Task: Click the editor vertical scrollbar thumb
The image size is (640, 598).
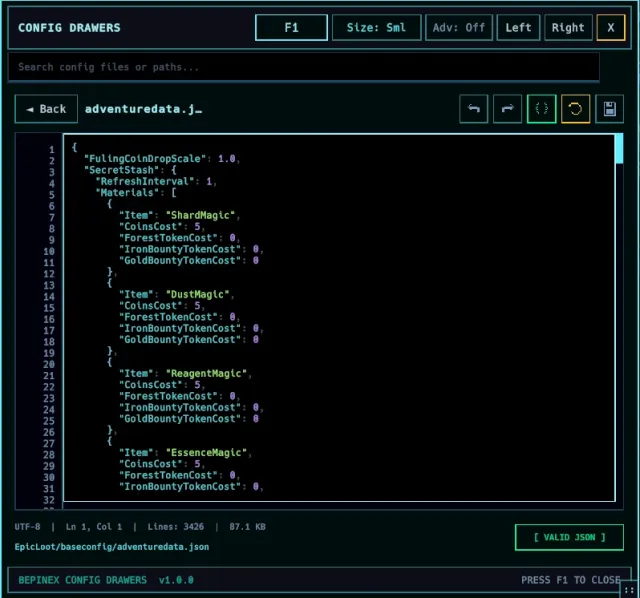Action: (x=619, y=149)
